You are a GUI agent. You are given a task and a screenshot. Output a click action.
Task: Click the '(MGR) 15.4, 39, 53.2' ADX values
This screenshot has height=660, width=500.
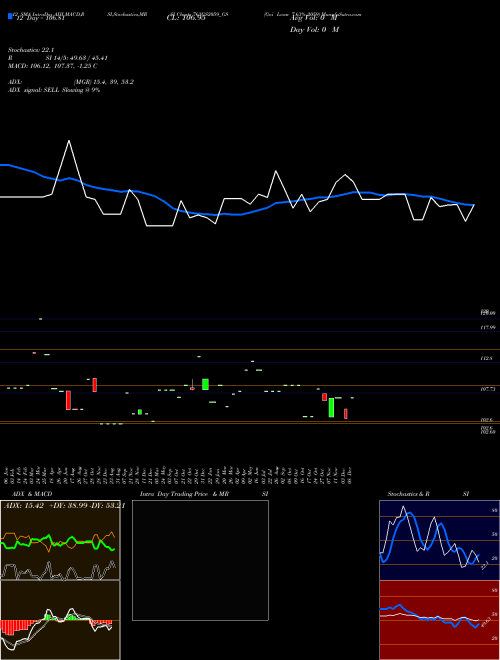click(104, 82)
